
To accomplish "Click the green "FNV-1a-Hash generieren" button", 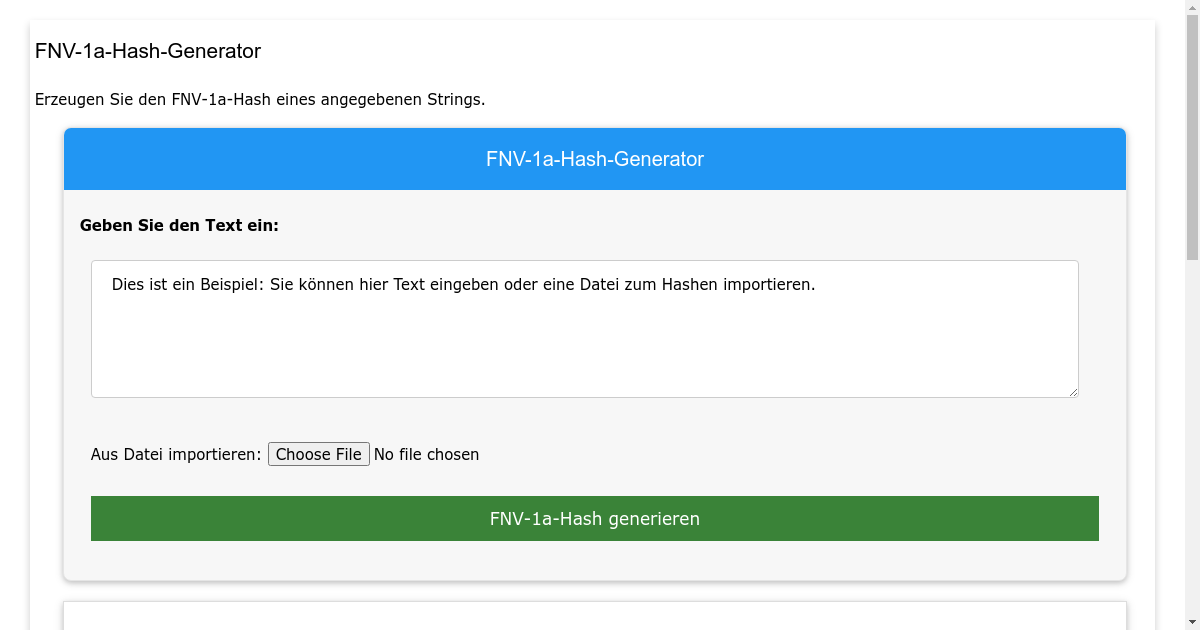I will (595, 518).
